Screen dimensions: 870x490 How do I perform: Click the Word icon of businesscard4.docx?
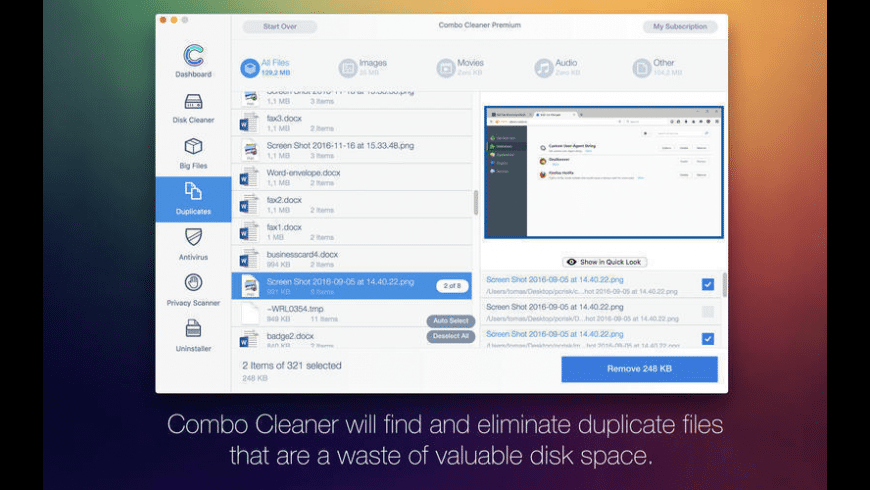point(249,259)
